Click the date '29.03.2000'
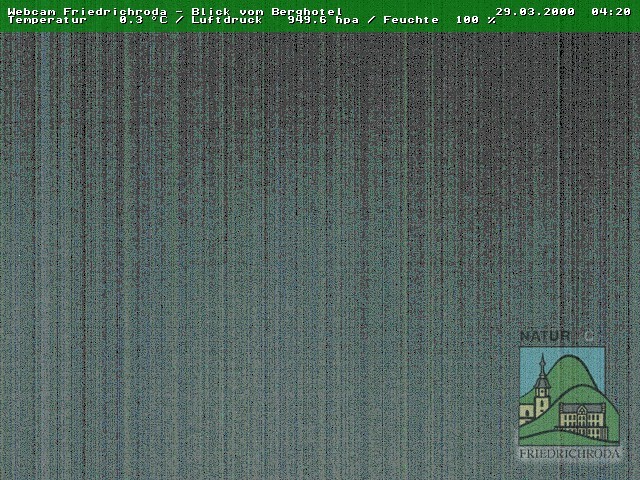This screenshot has height=480, width=640. (535, 11)
